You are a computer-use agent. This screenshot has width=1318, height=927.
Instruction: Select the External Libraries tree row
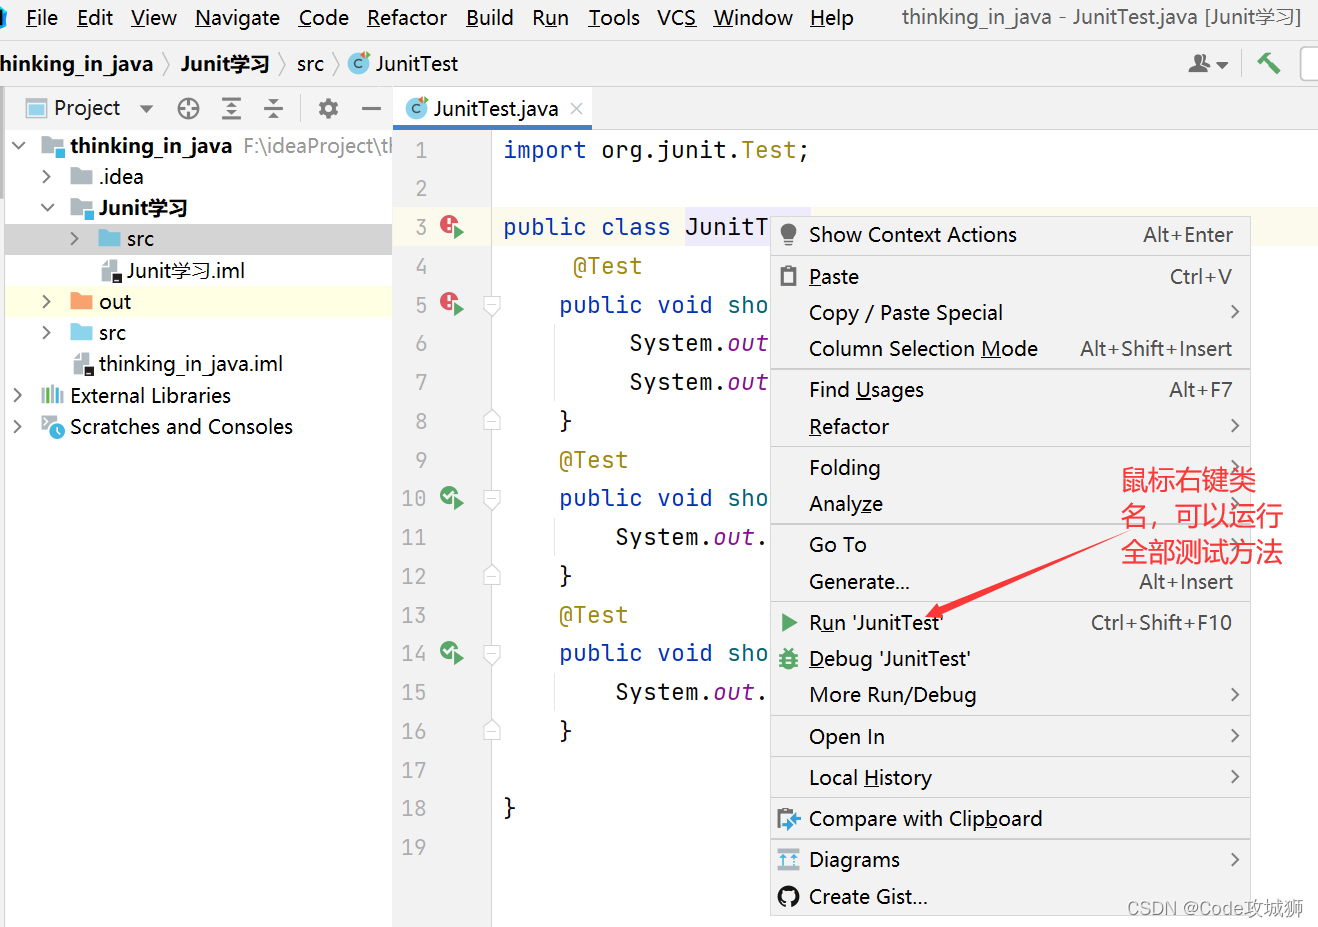[x=198, y=395]
